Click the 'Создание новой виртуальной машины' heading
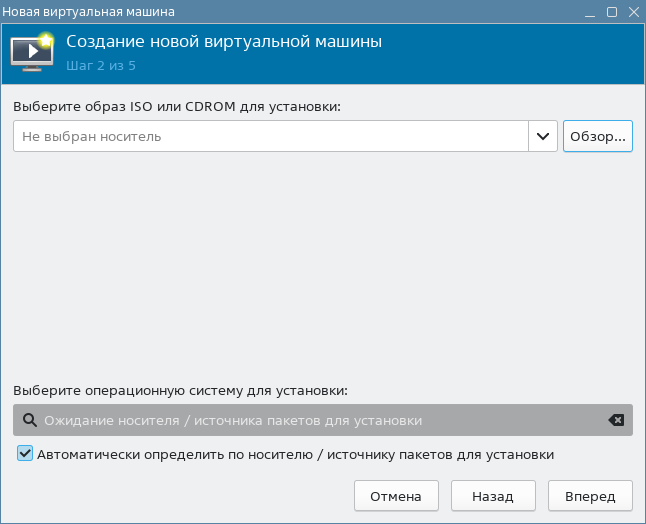The height and width of the screenshot is (524, 646). click(x=224, y=43)
